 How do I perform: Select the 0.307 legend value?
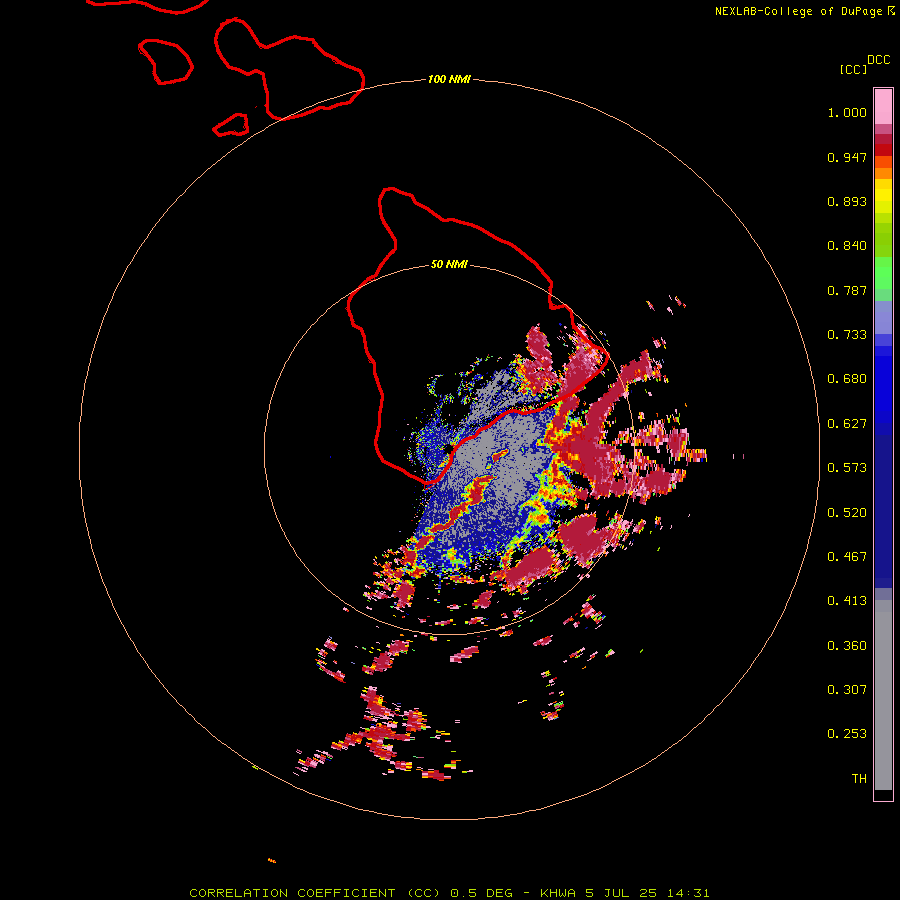coord(847,690)
